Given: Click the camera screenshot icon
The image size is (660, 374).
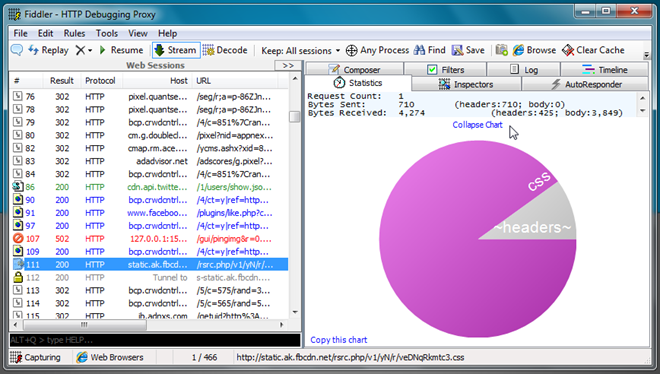Looking at the screenshot, I should (501, 50).
